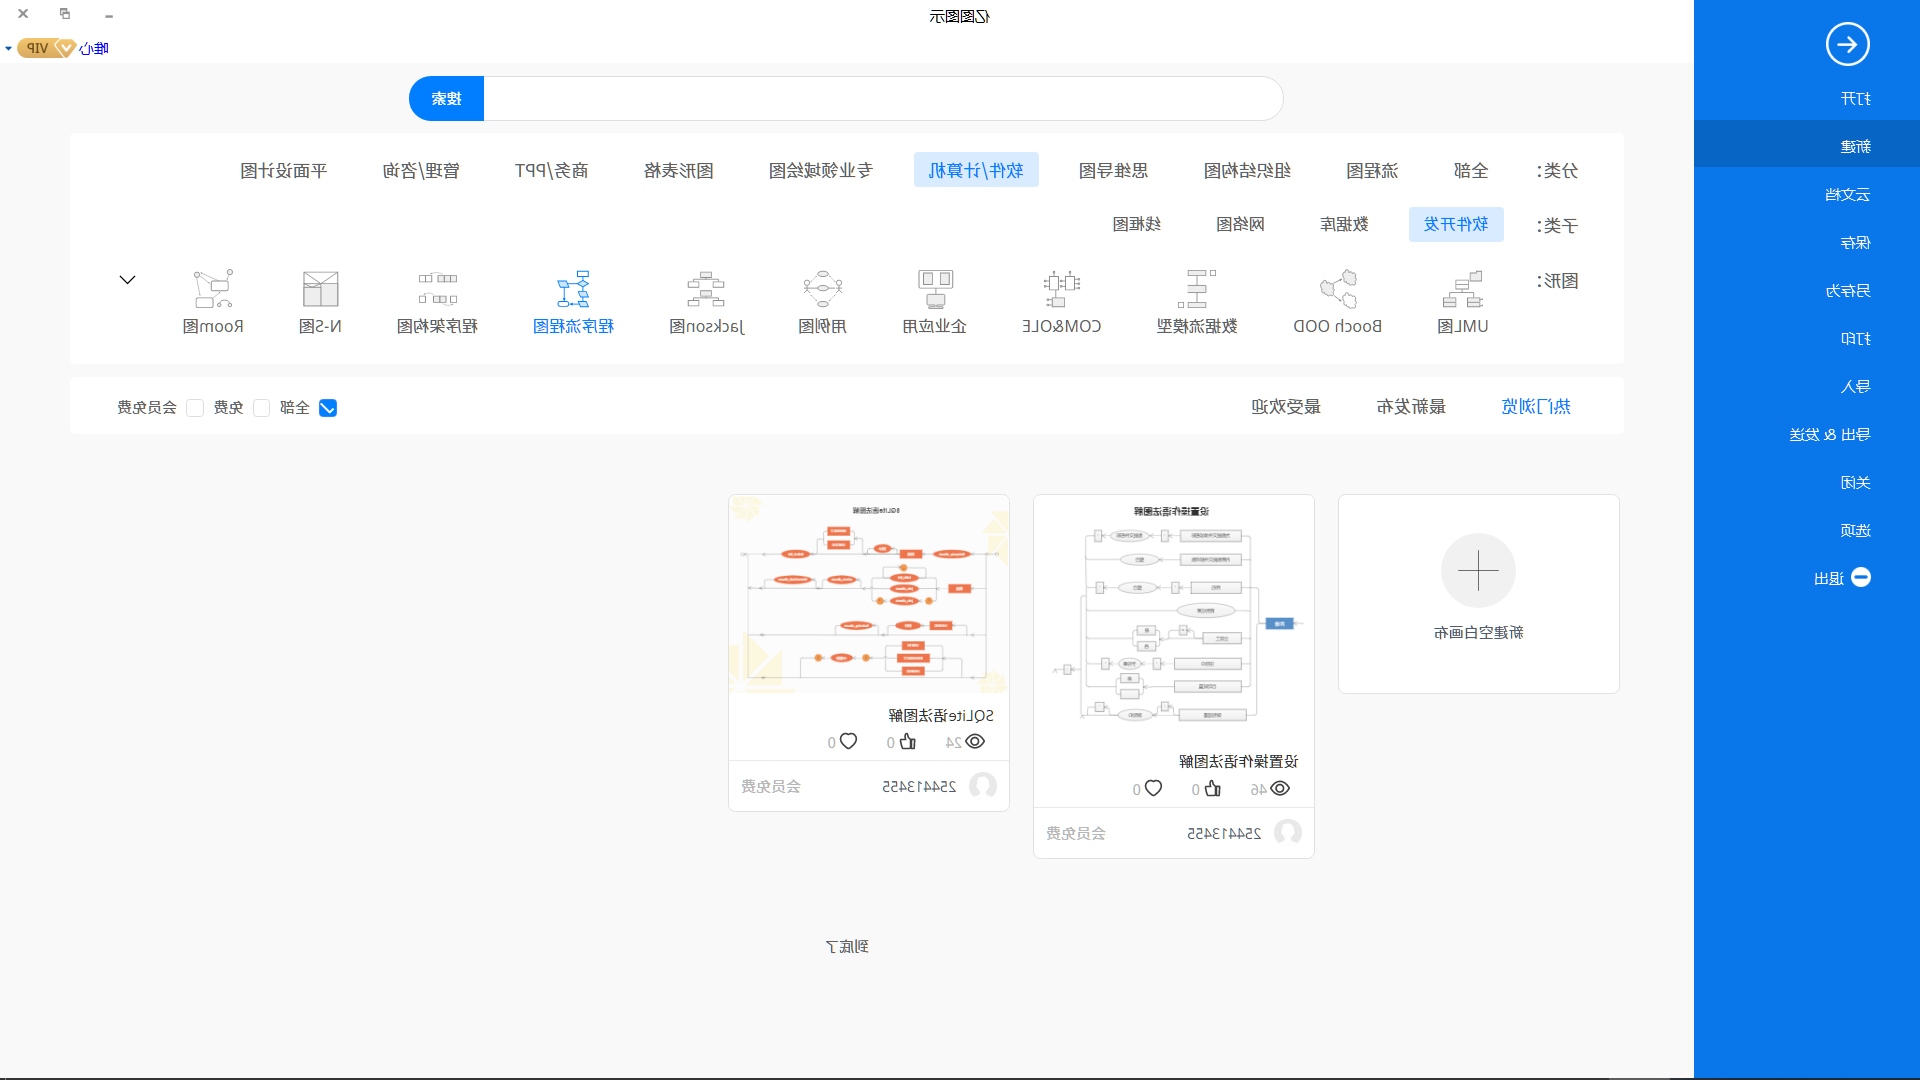The height and width of the screenshot is (1080, 1920).
Task: Select the 程序架构图 shape icon
Action: tap(437, 289)
